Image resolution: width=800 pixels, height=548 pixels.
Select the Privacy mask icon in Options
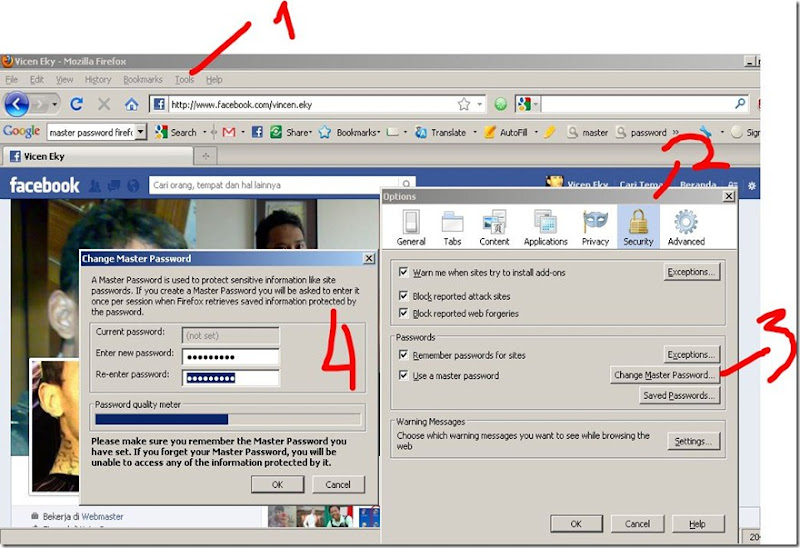(595, 228)
